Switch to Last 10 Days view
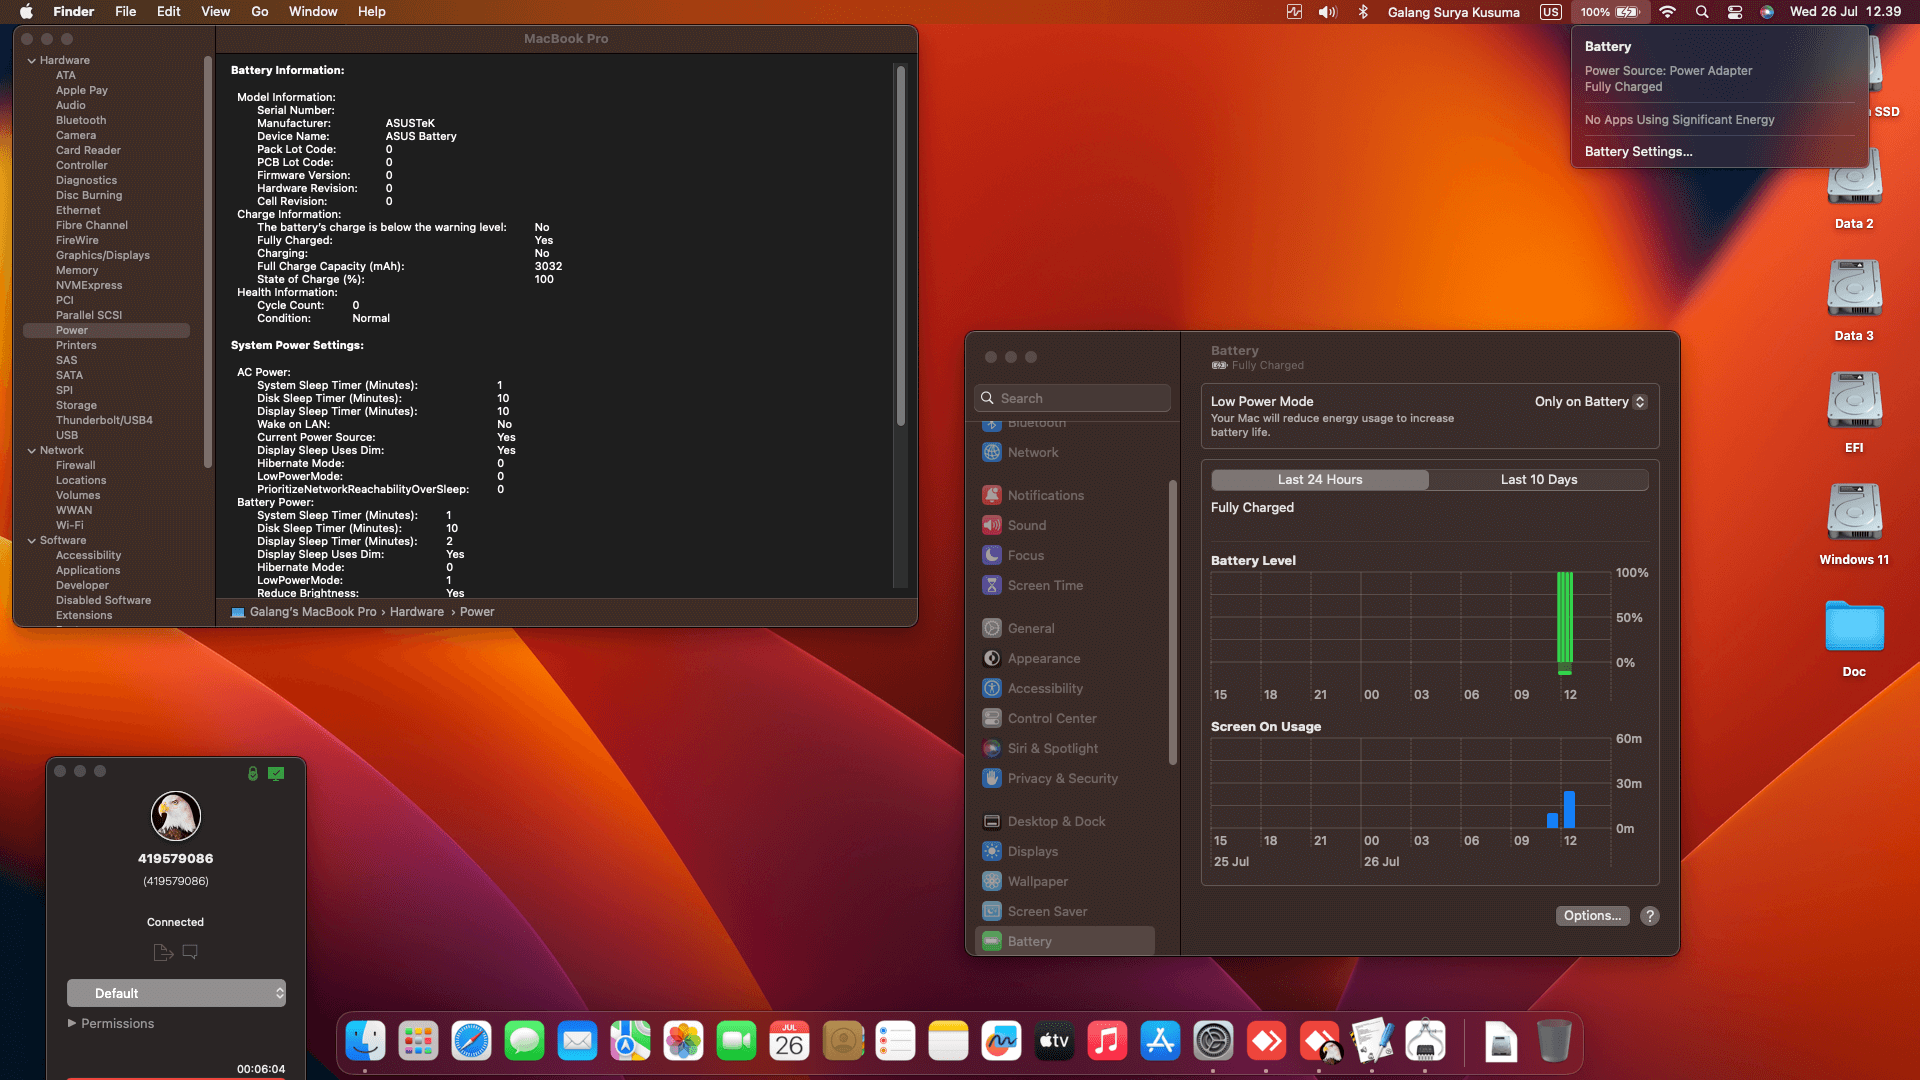 coord(1538,479)
